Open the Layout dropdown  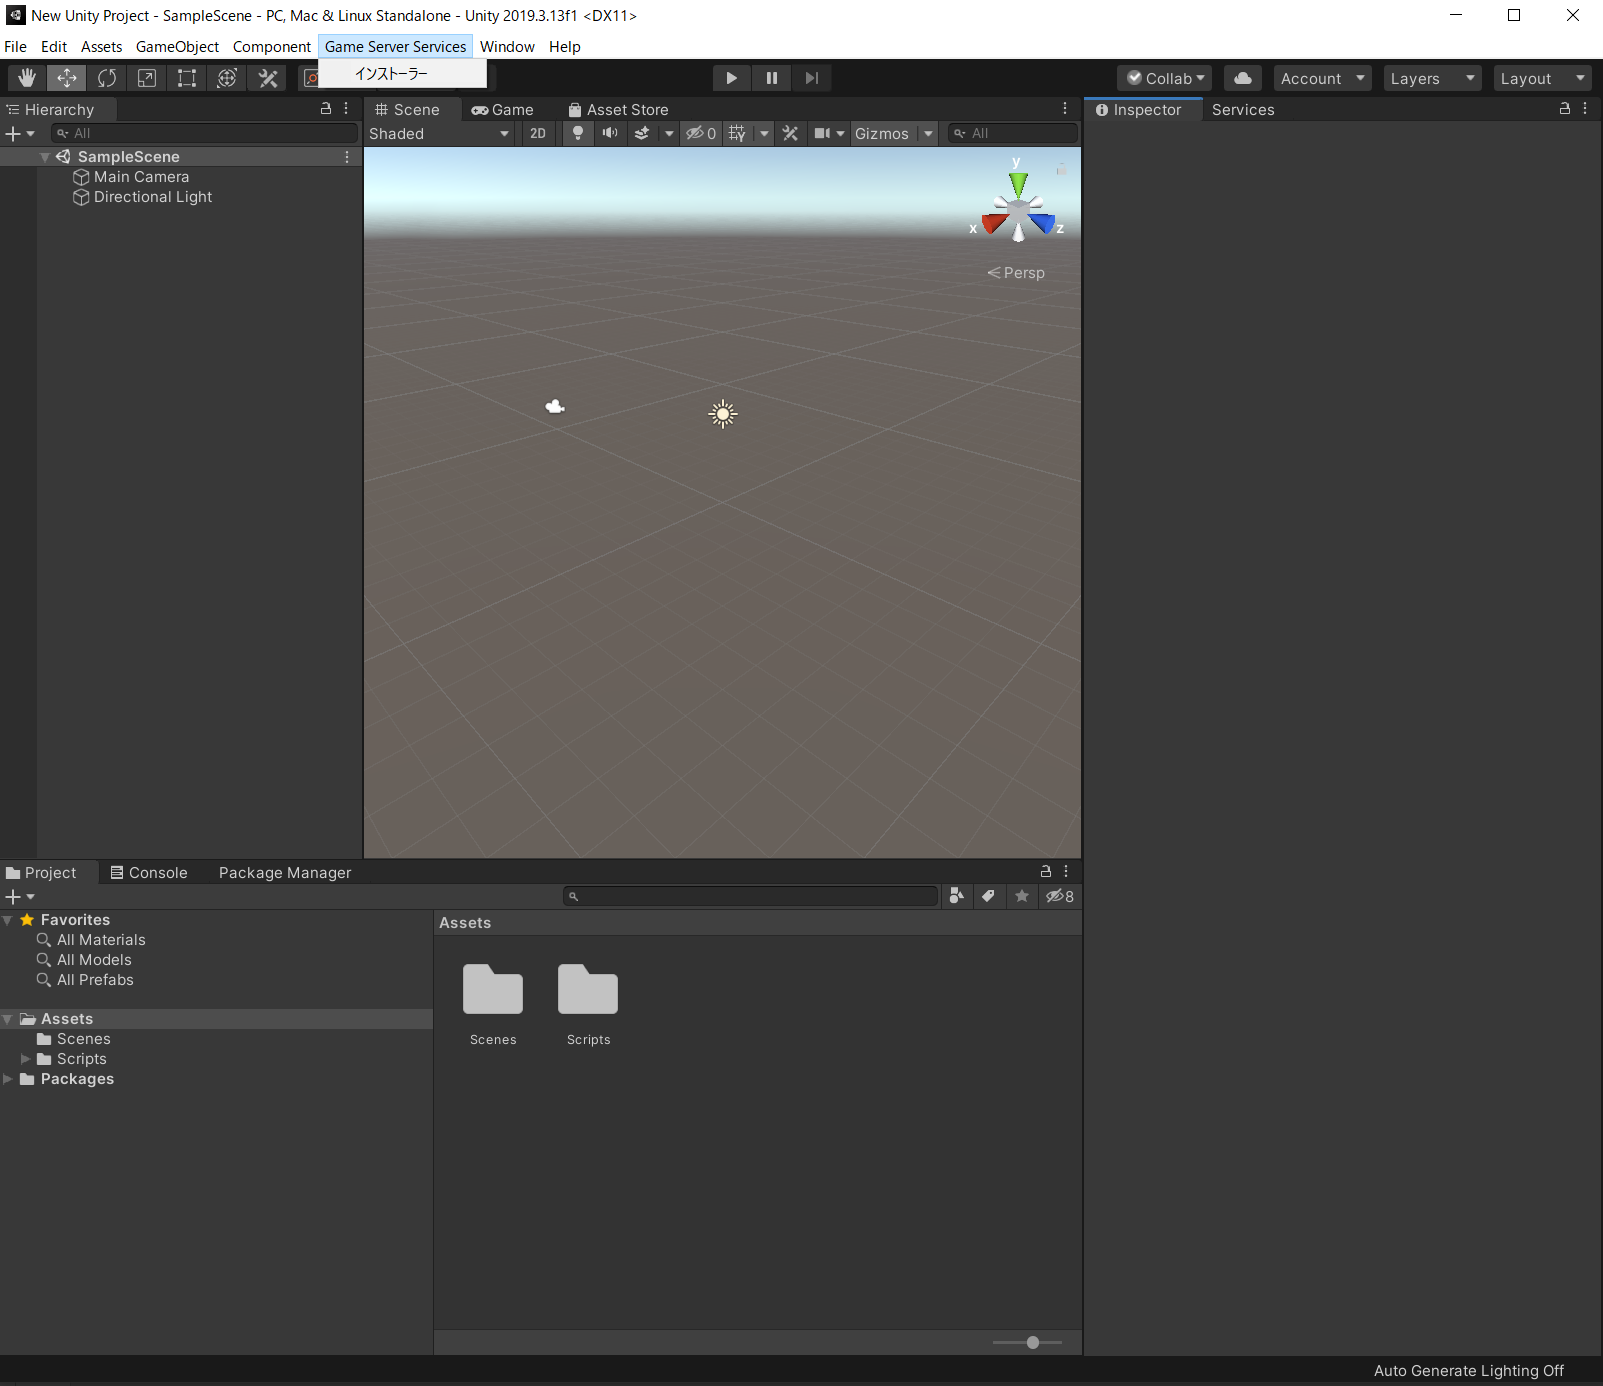point(1542,78)
